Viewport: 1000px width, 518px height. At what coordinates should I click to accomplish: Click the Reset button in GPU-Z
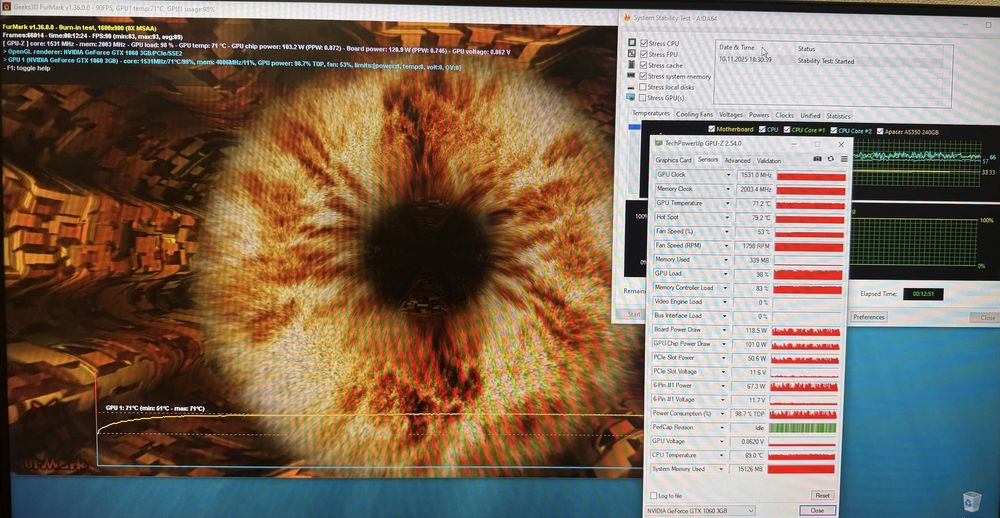(x=822, y=496)
